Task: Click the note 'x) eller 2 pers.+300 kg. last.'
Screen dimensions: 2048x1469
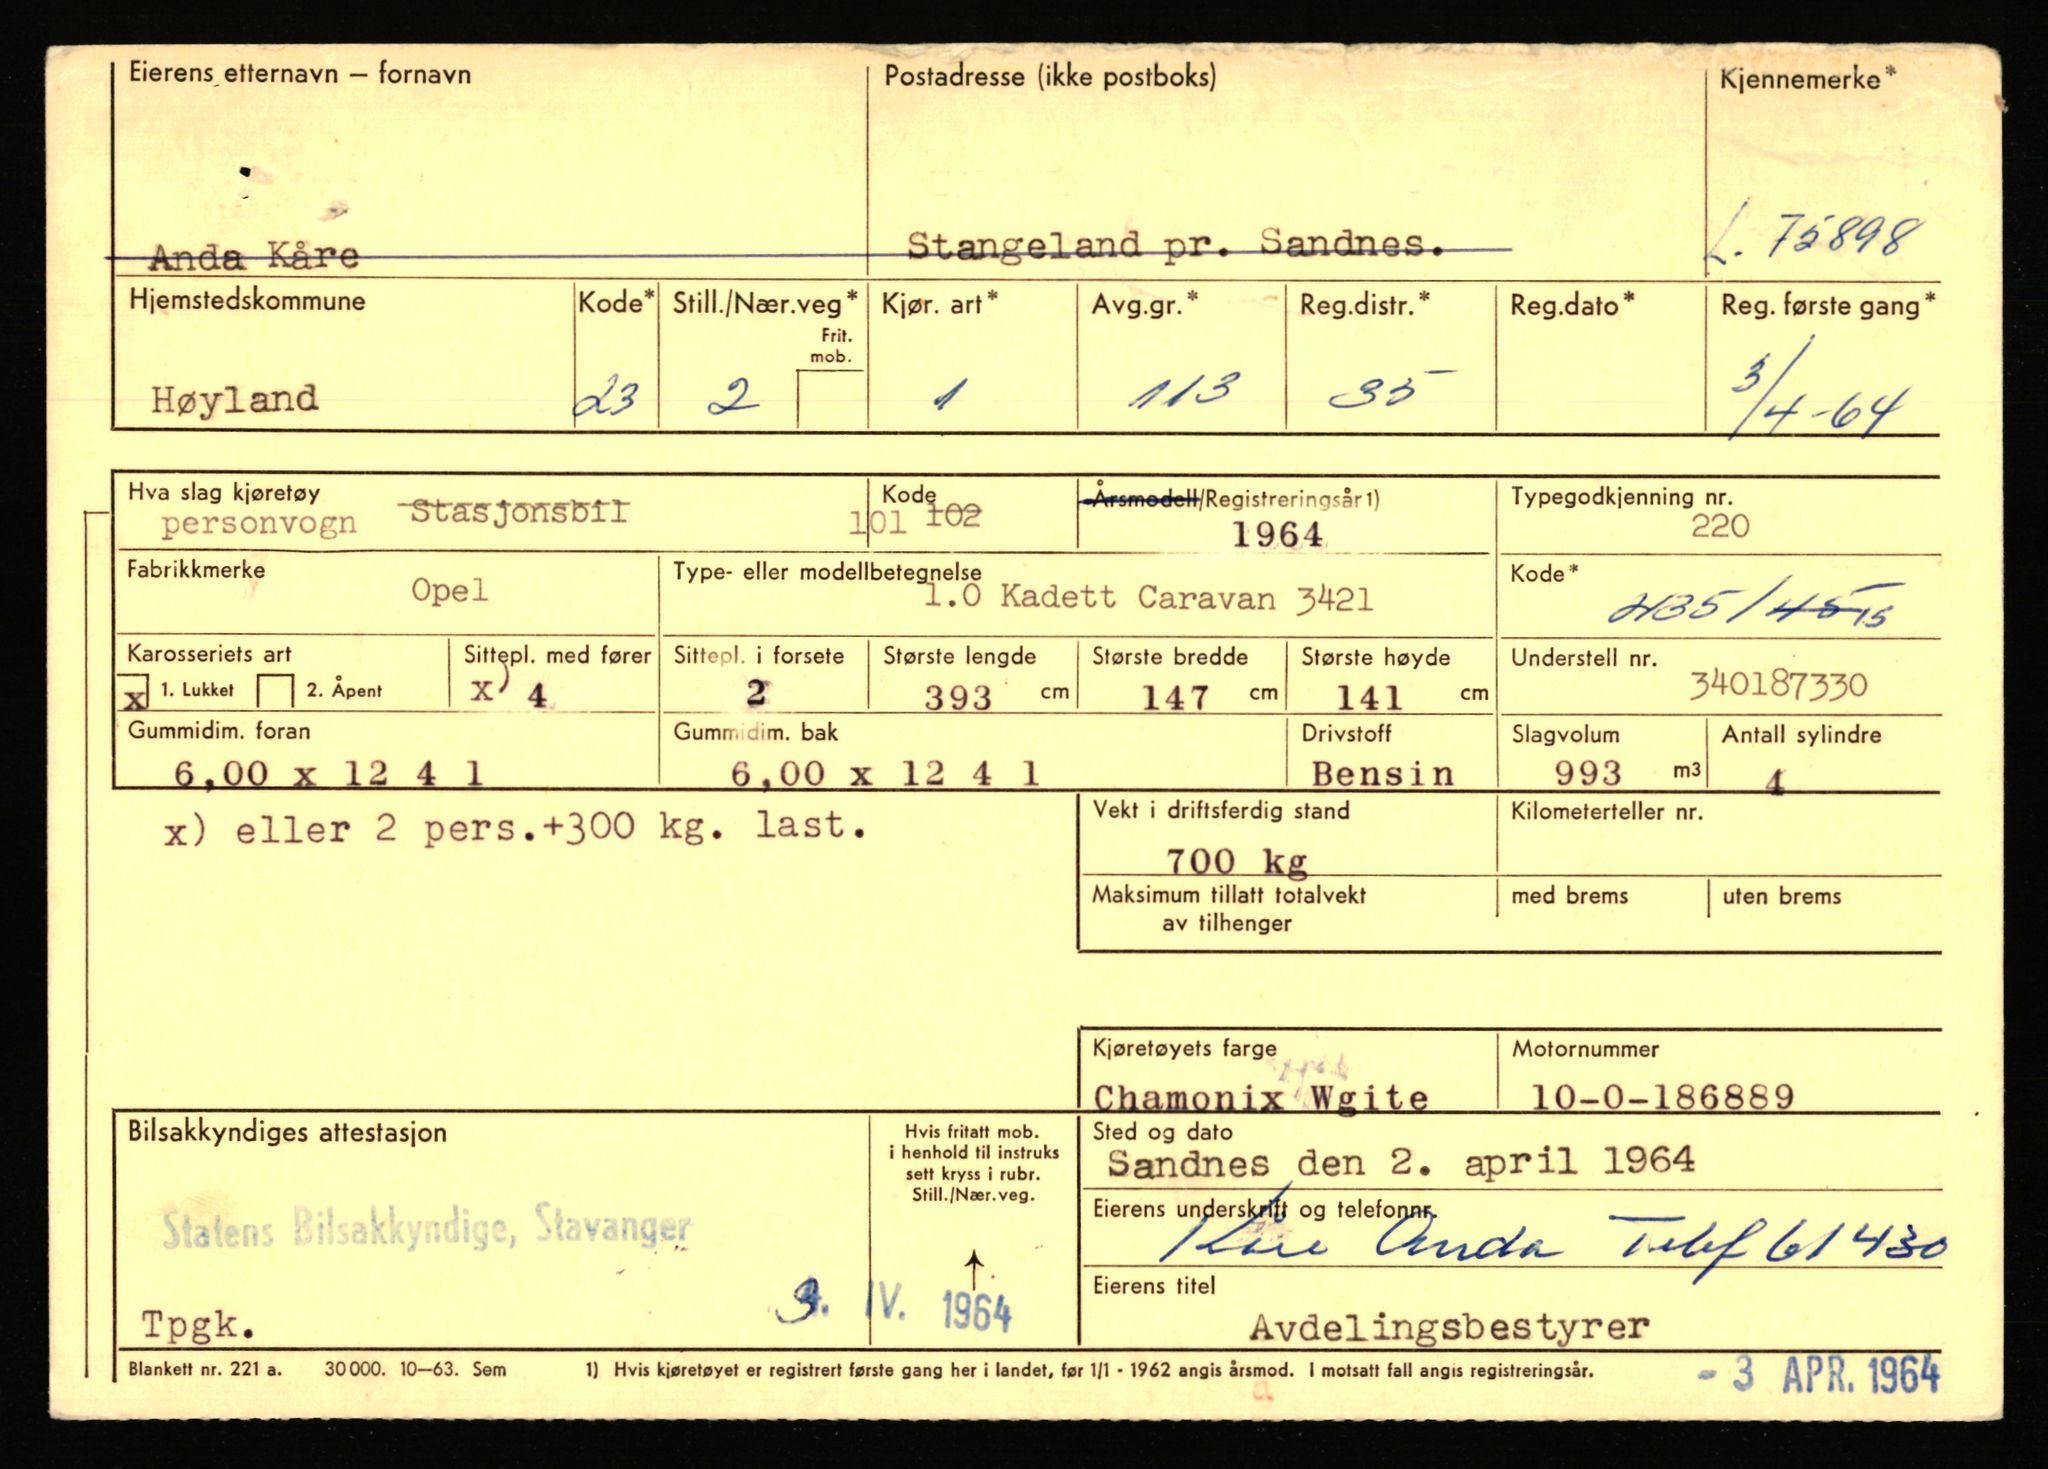Action: pos(516,829)
